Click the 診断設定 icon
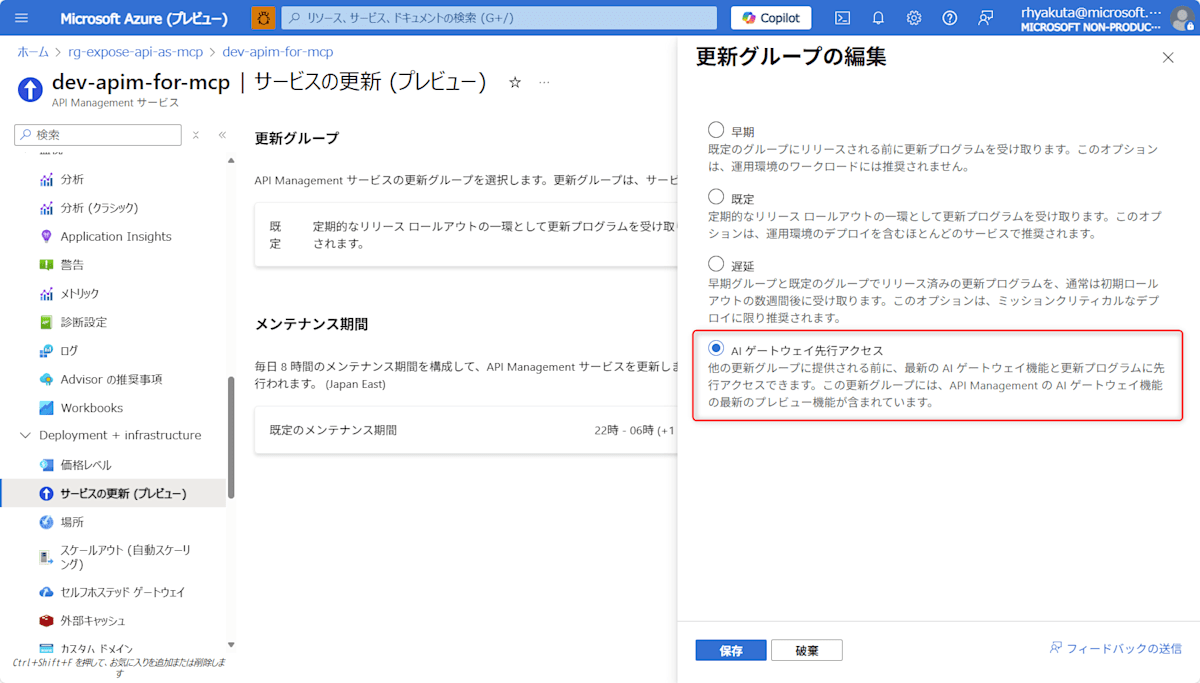 point(46,322)
